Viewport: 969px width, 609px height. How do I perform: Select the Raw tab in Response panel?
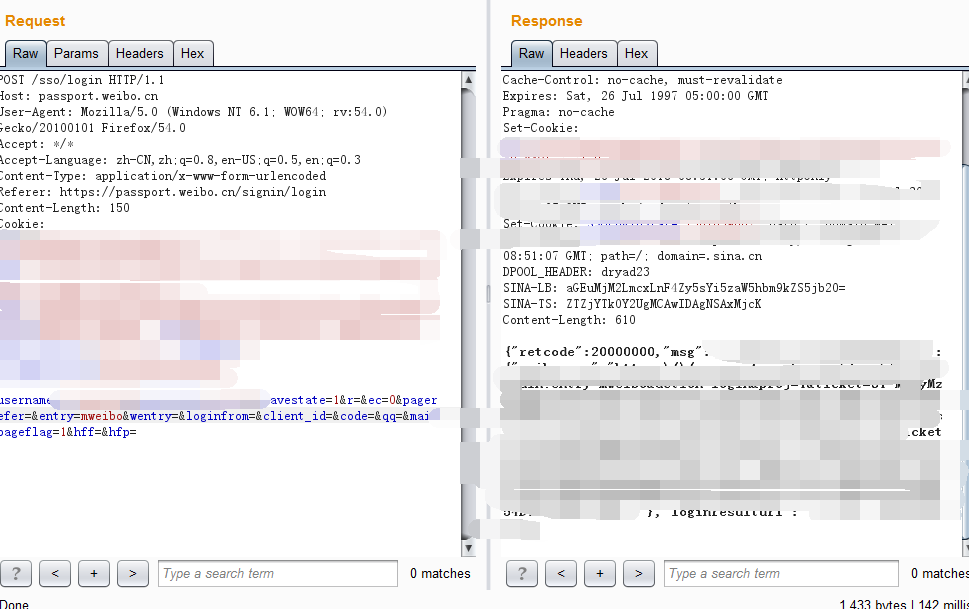pyautogui.click(x=531, y=54)
